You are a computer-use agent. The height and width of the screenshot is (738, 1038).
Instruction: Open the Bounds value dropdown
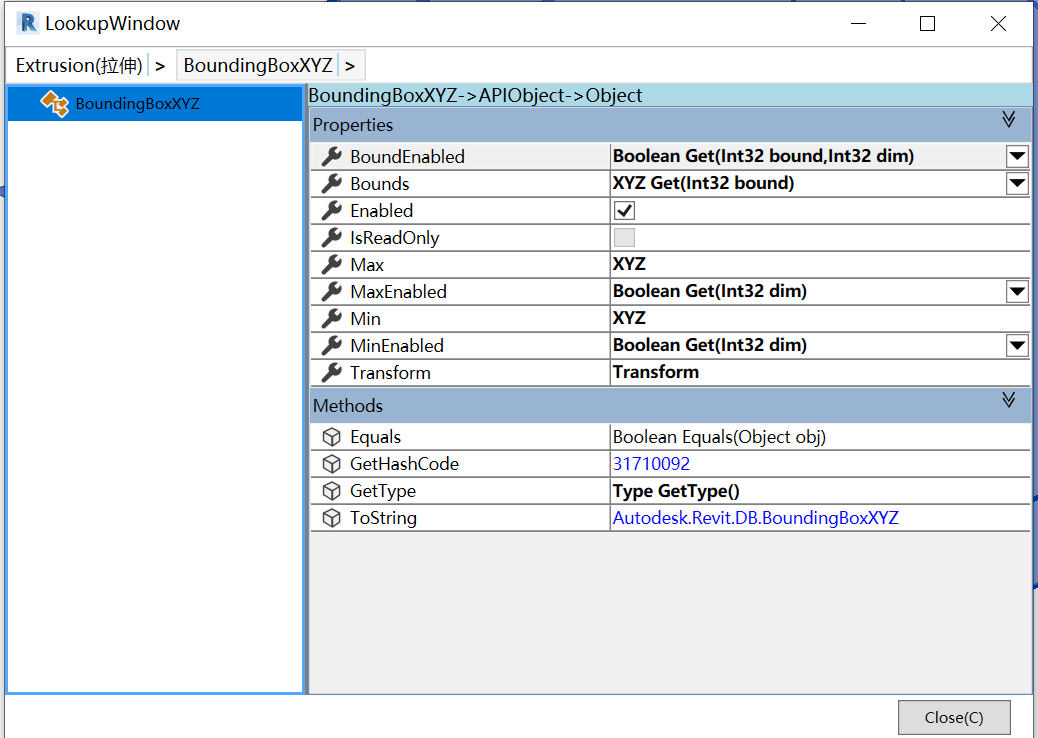pos(1017,183)
